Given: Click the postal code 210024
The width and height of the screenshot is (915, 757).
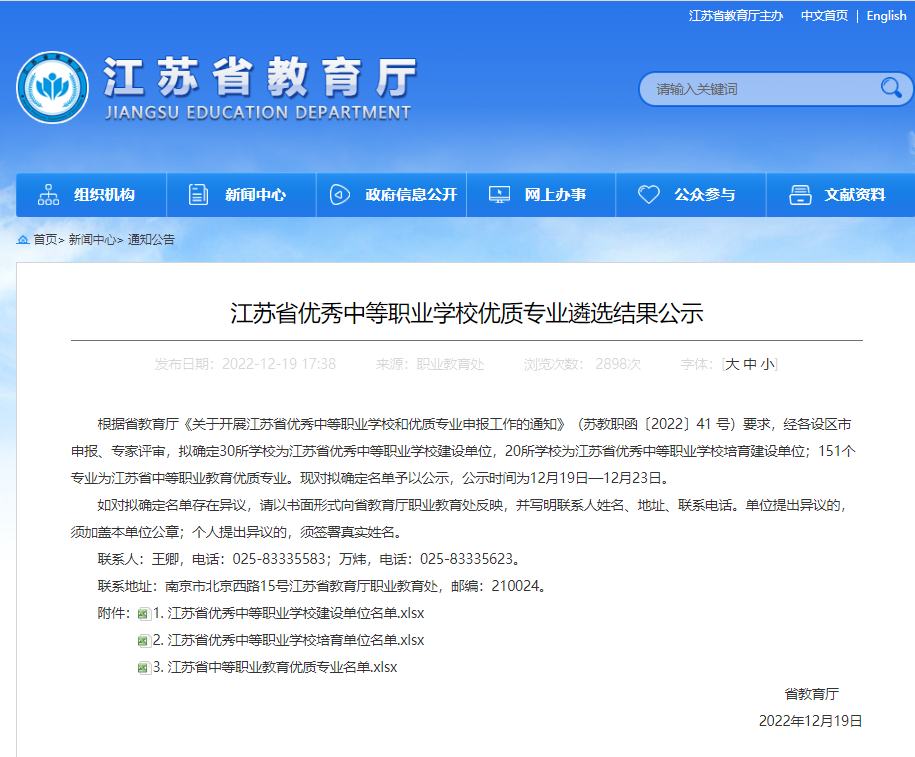Looking at the screenshot, I should tap(515, 586).
